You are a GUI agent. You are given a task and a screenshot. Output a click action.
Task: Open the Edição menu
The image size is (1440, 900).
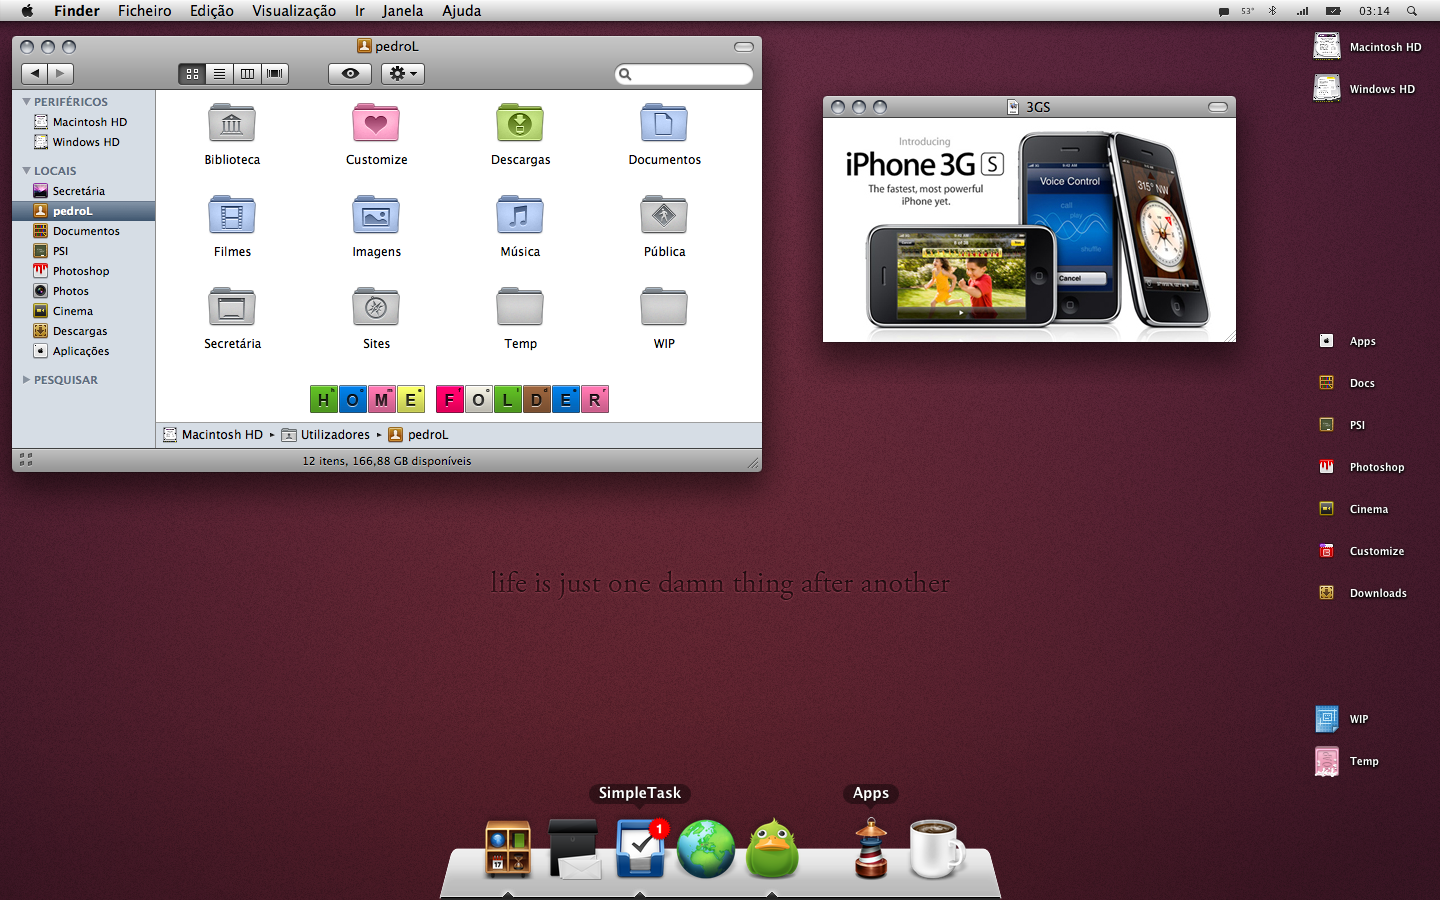click(x=212, y=11)
